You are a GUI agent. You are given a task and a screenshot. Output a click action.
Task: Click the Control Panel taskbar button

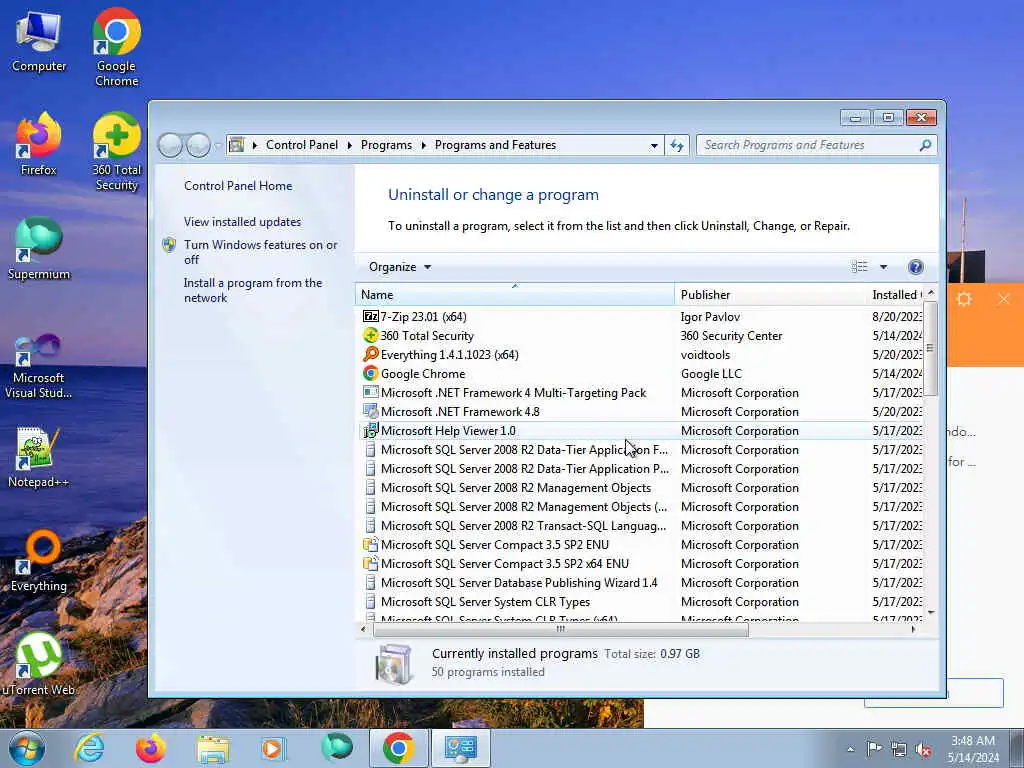pyautogui.click(x=460, y=748)
